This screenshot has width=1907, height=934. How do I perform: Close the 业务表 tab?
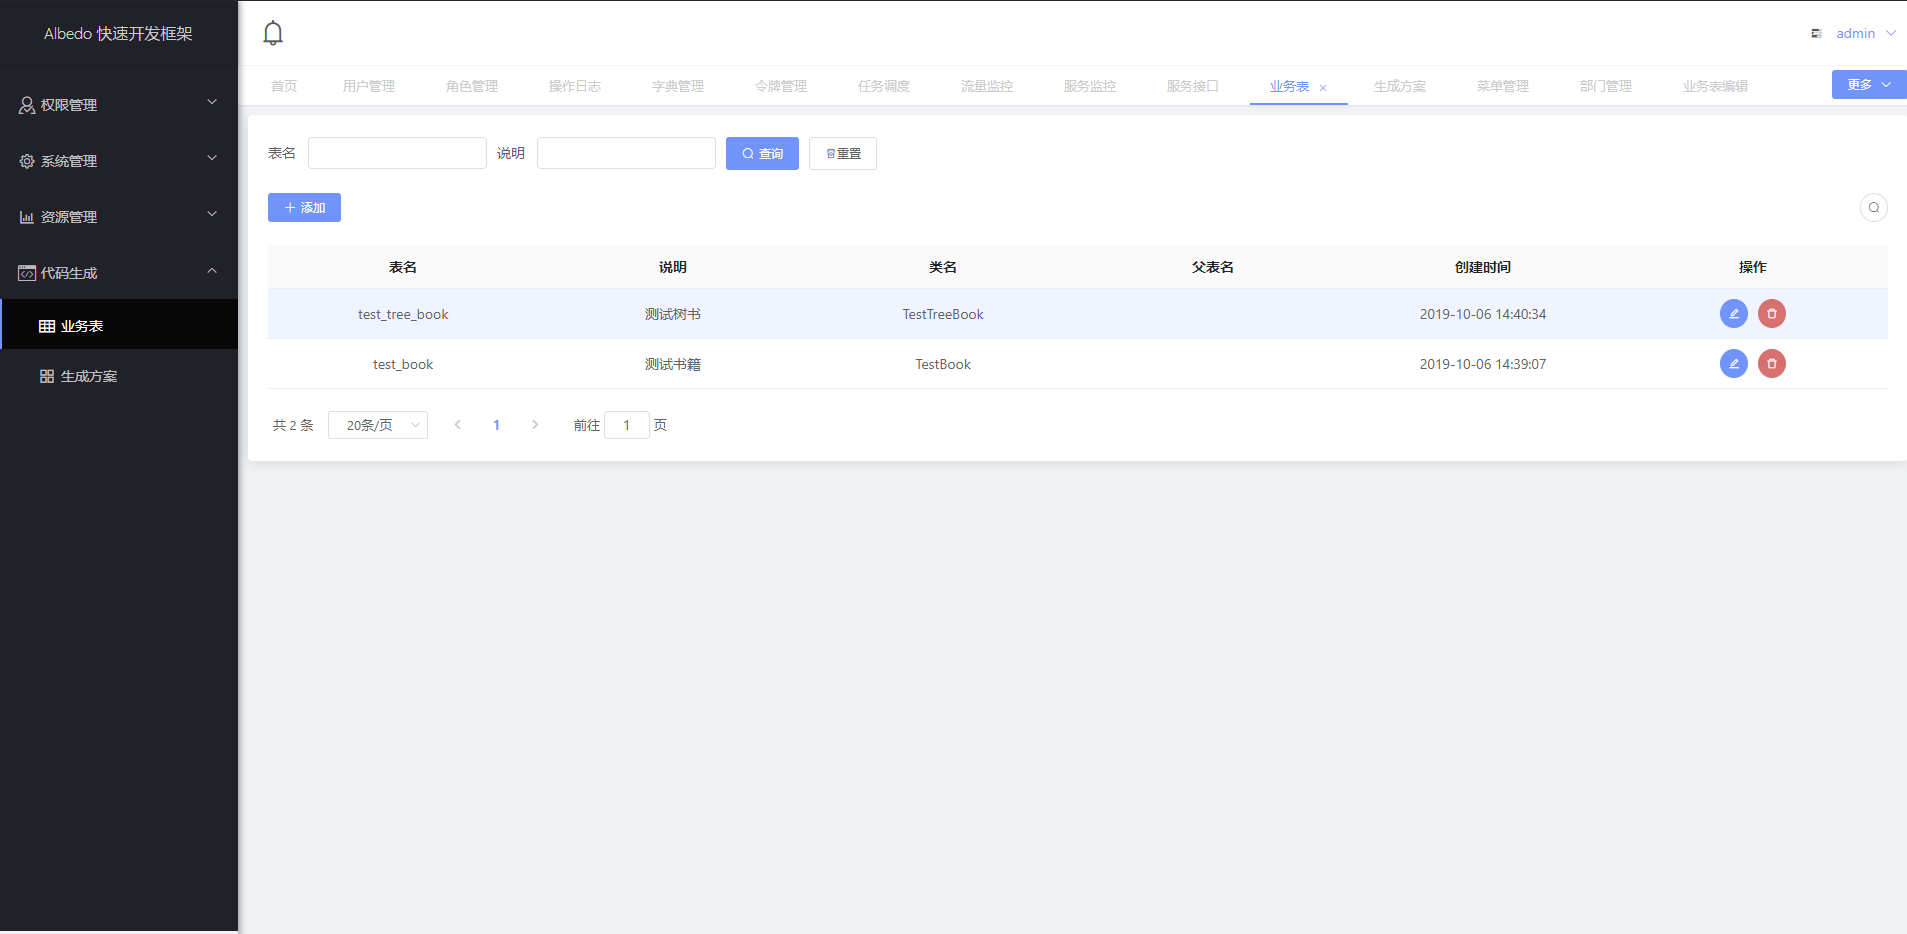(1323, 88)
